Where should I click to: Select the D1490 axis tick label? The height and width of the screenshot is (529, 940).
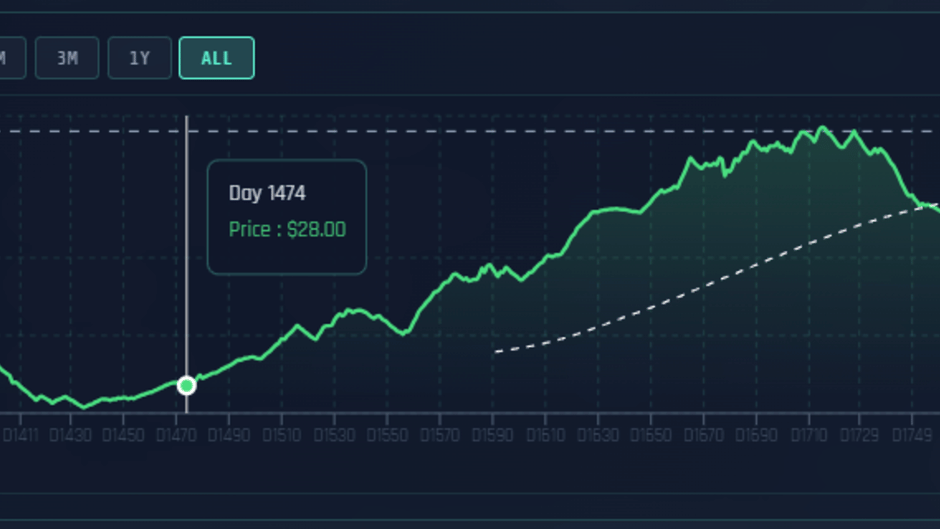click(x=228, y=436)
